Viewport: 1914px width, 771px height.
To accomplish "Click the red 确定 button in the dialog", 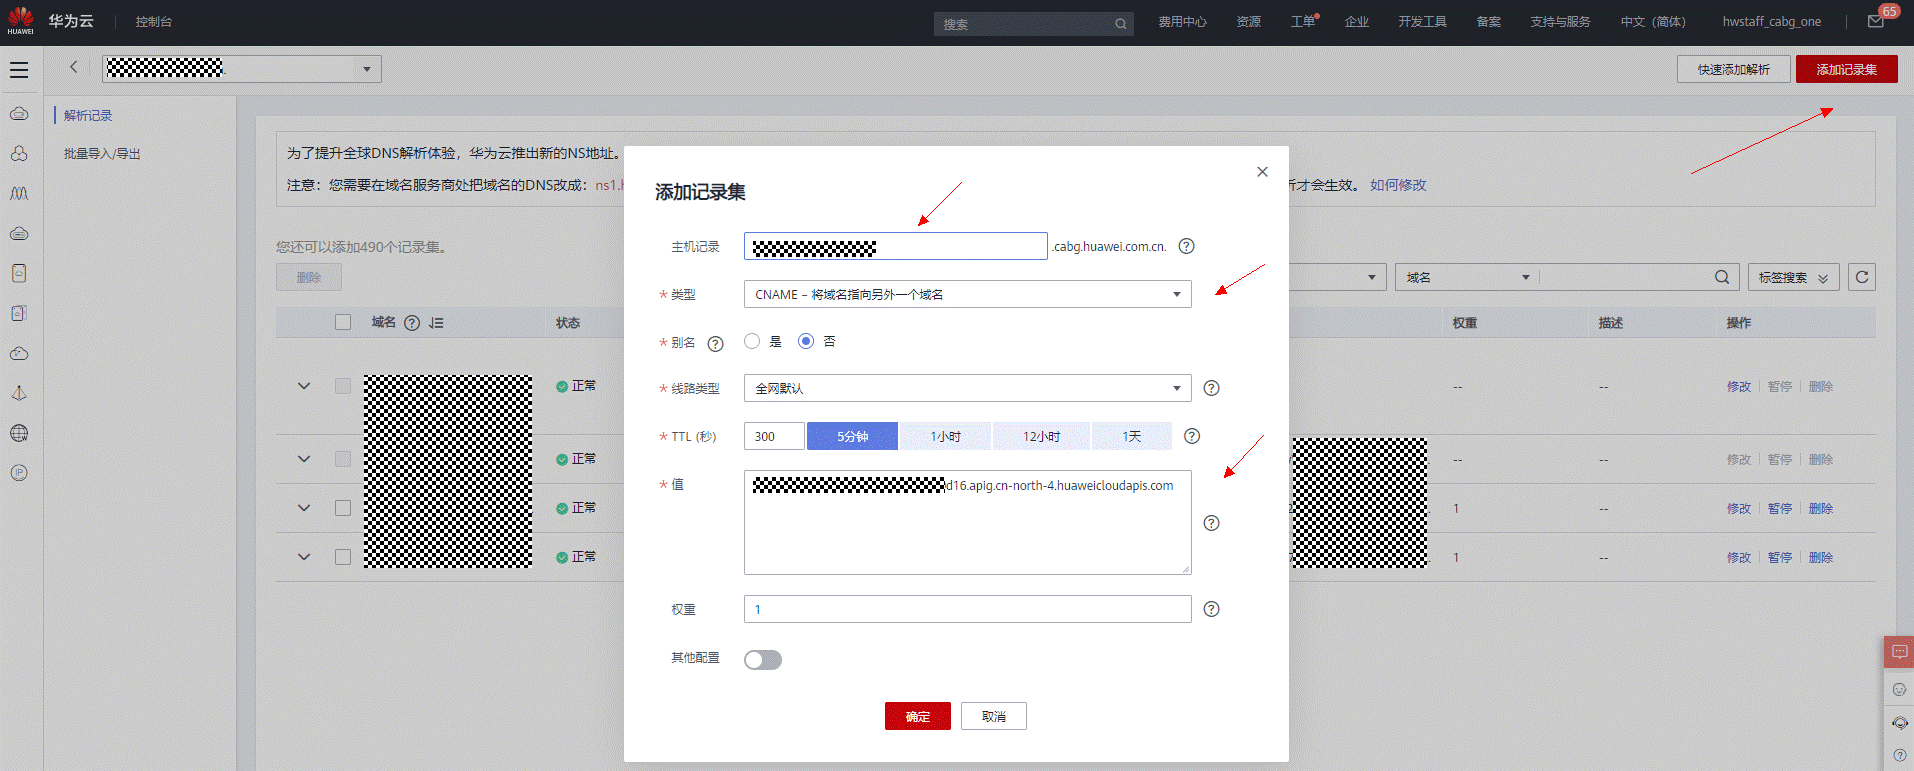I will click(918, 716).
